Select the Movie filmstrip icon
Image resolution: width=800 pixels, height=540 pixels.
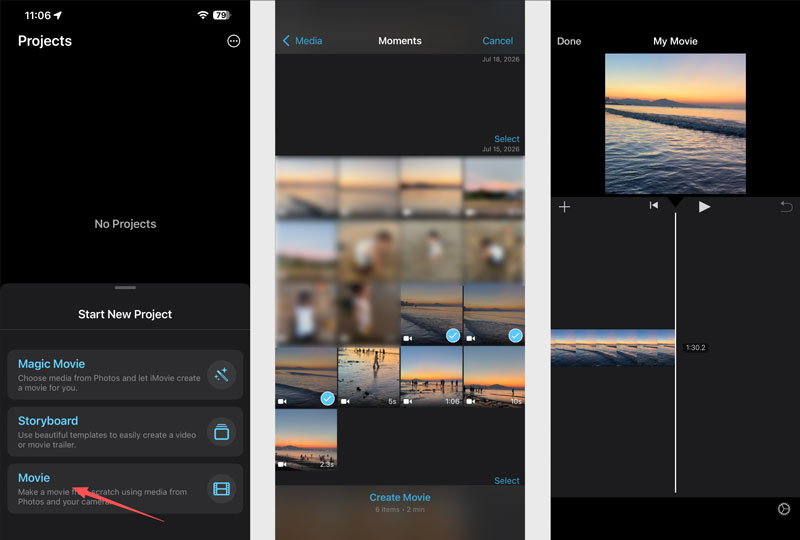(221, 489)
